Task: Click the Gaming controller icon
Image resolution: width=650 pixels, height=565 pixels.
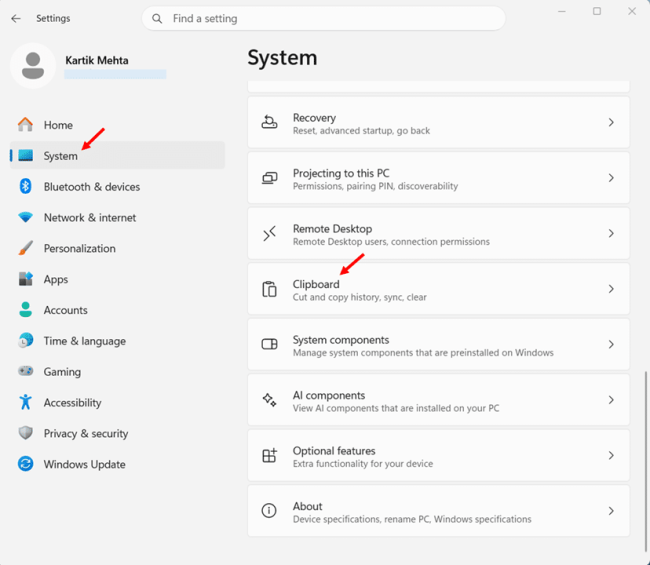Action: point(26,371)
